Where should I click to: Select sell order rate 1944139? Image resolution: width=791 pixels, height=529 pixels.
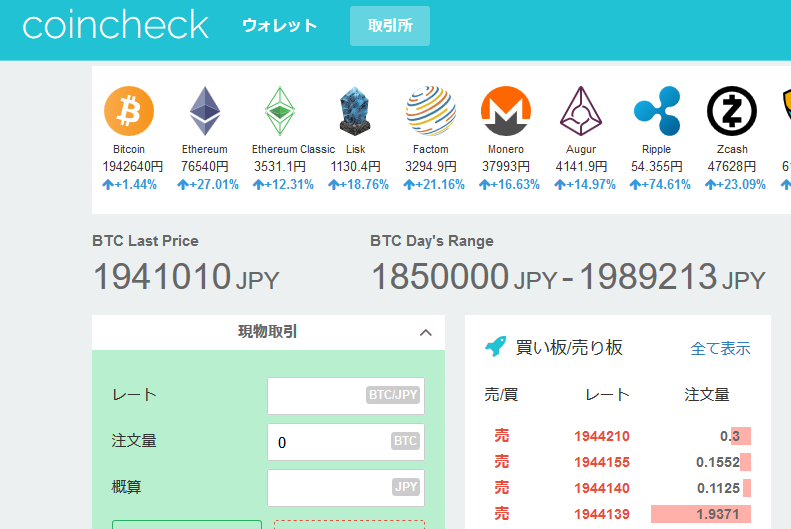tap(602, 514)
